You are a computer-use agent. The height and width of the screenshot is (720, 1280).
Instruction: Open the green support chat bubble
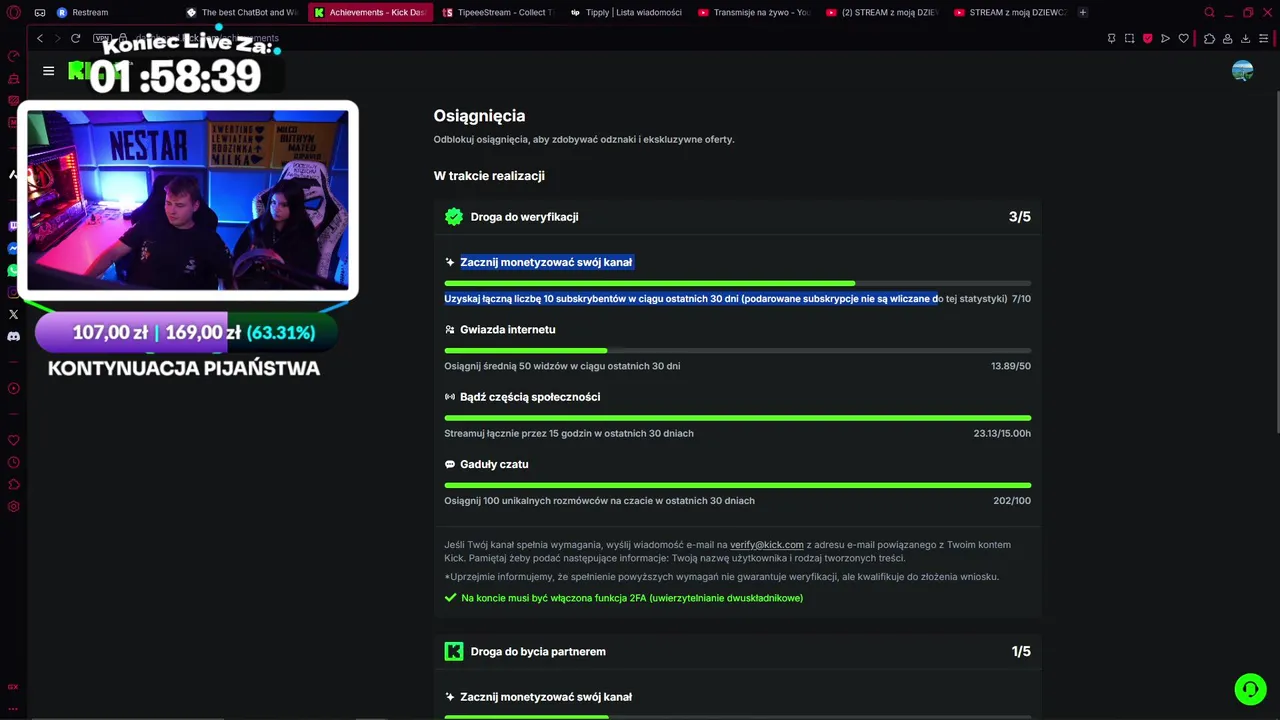(1250, 689)
